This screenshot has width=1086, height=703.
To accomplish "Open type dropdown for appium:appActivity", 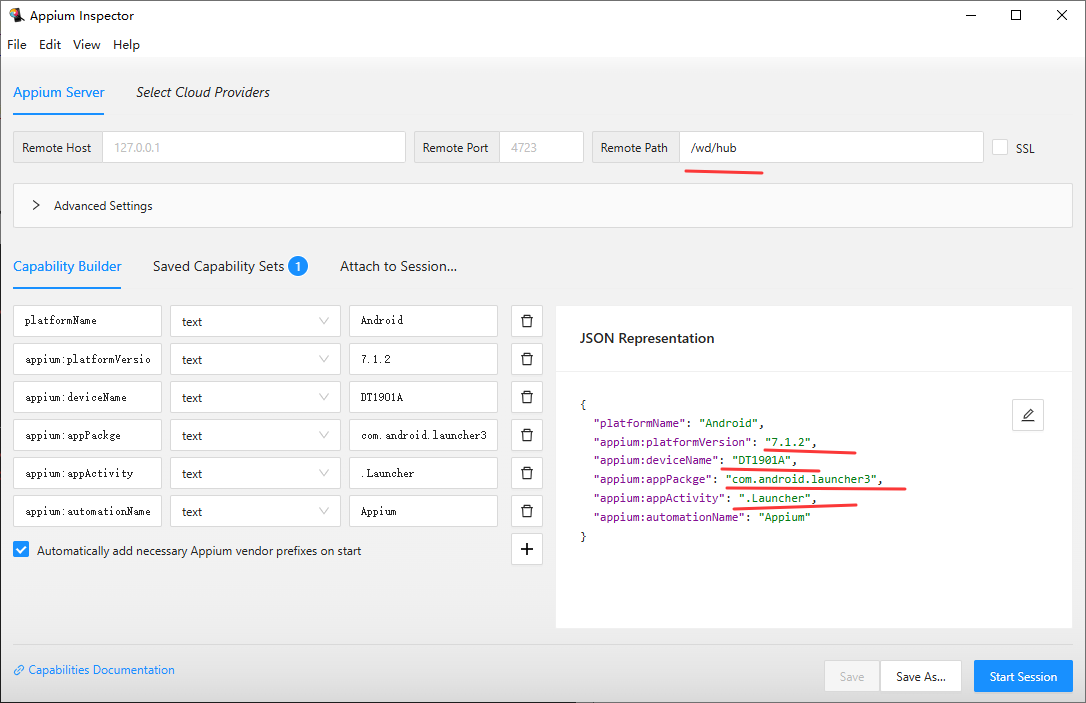I will coord(255,473).
